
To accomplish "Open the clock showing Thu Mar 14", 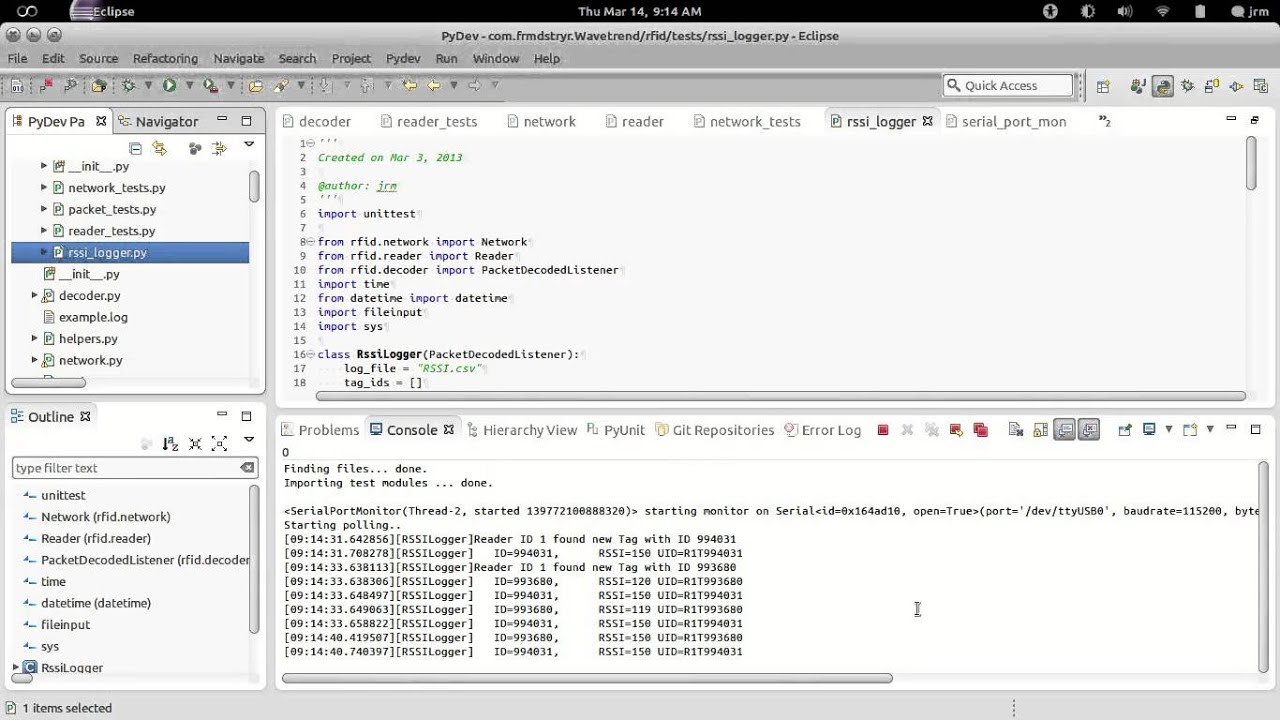I will click(639, 11).
